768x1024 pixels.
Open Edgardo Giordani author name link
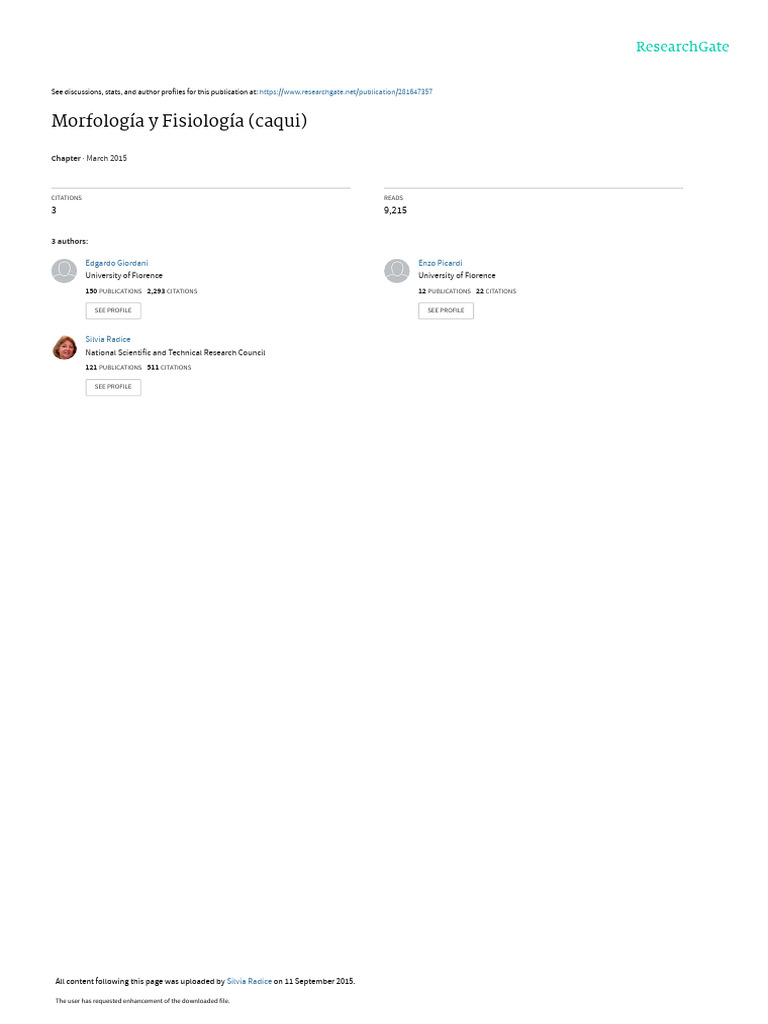point(116,263)
